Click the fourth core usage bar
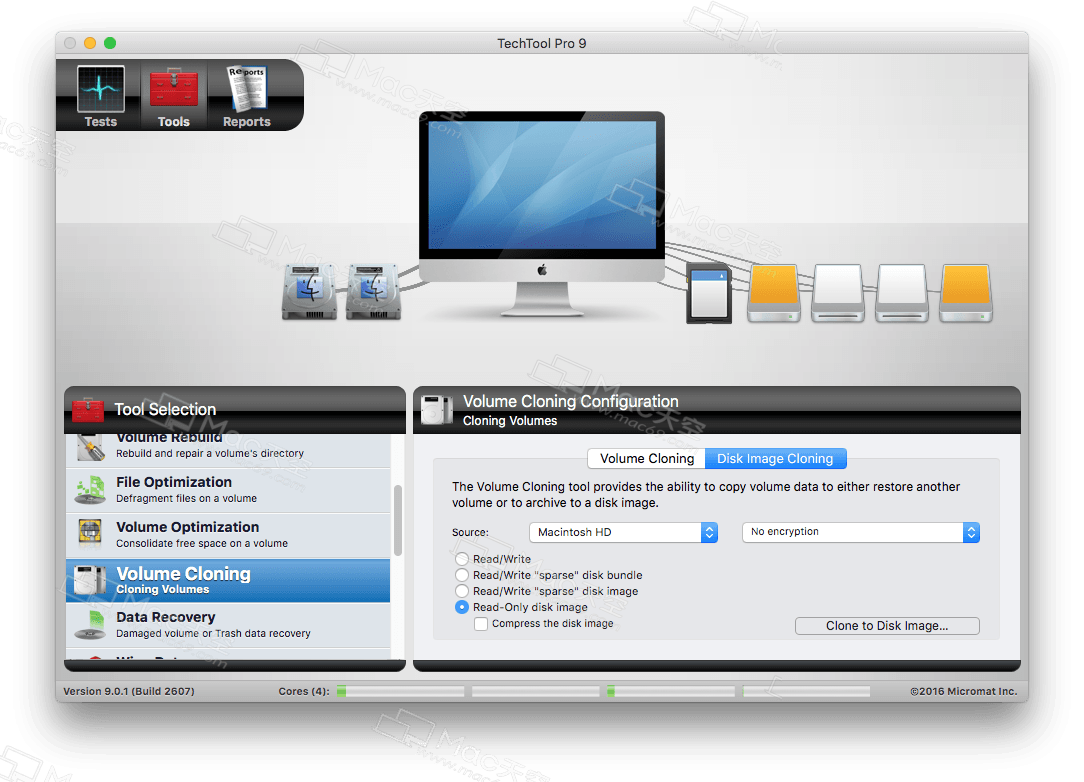Viewport: 1084px width, 782px height. [x=806, y=691]
